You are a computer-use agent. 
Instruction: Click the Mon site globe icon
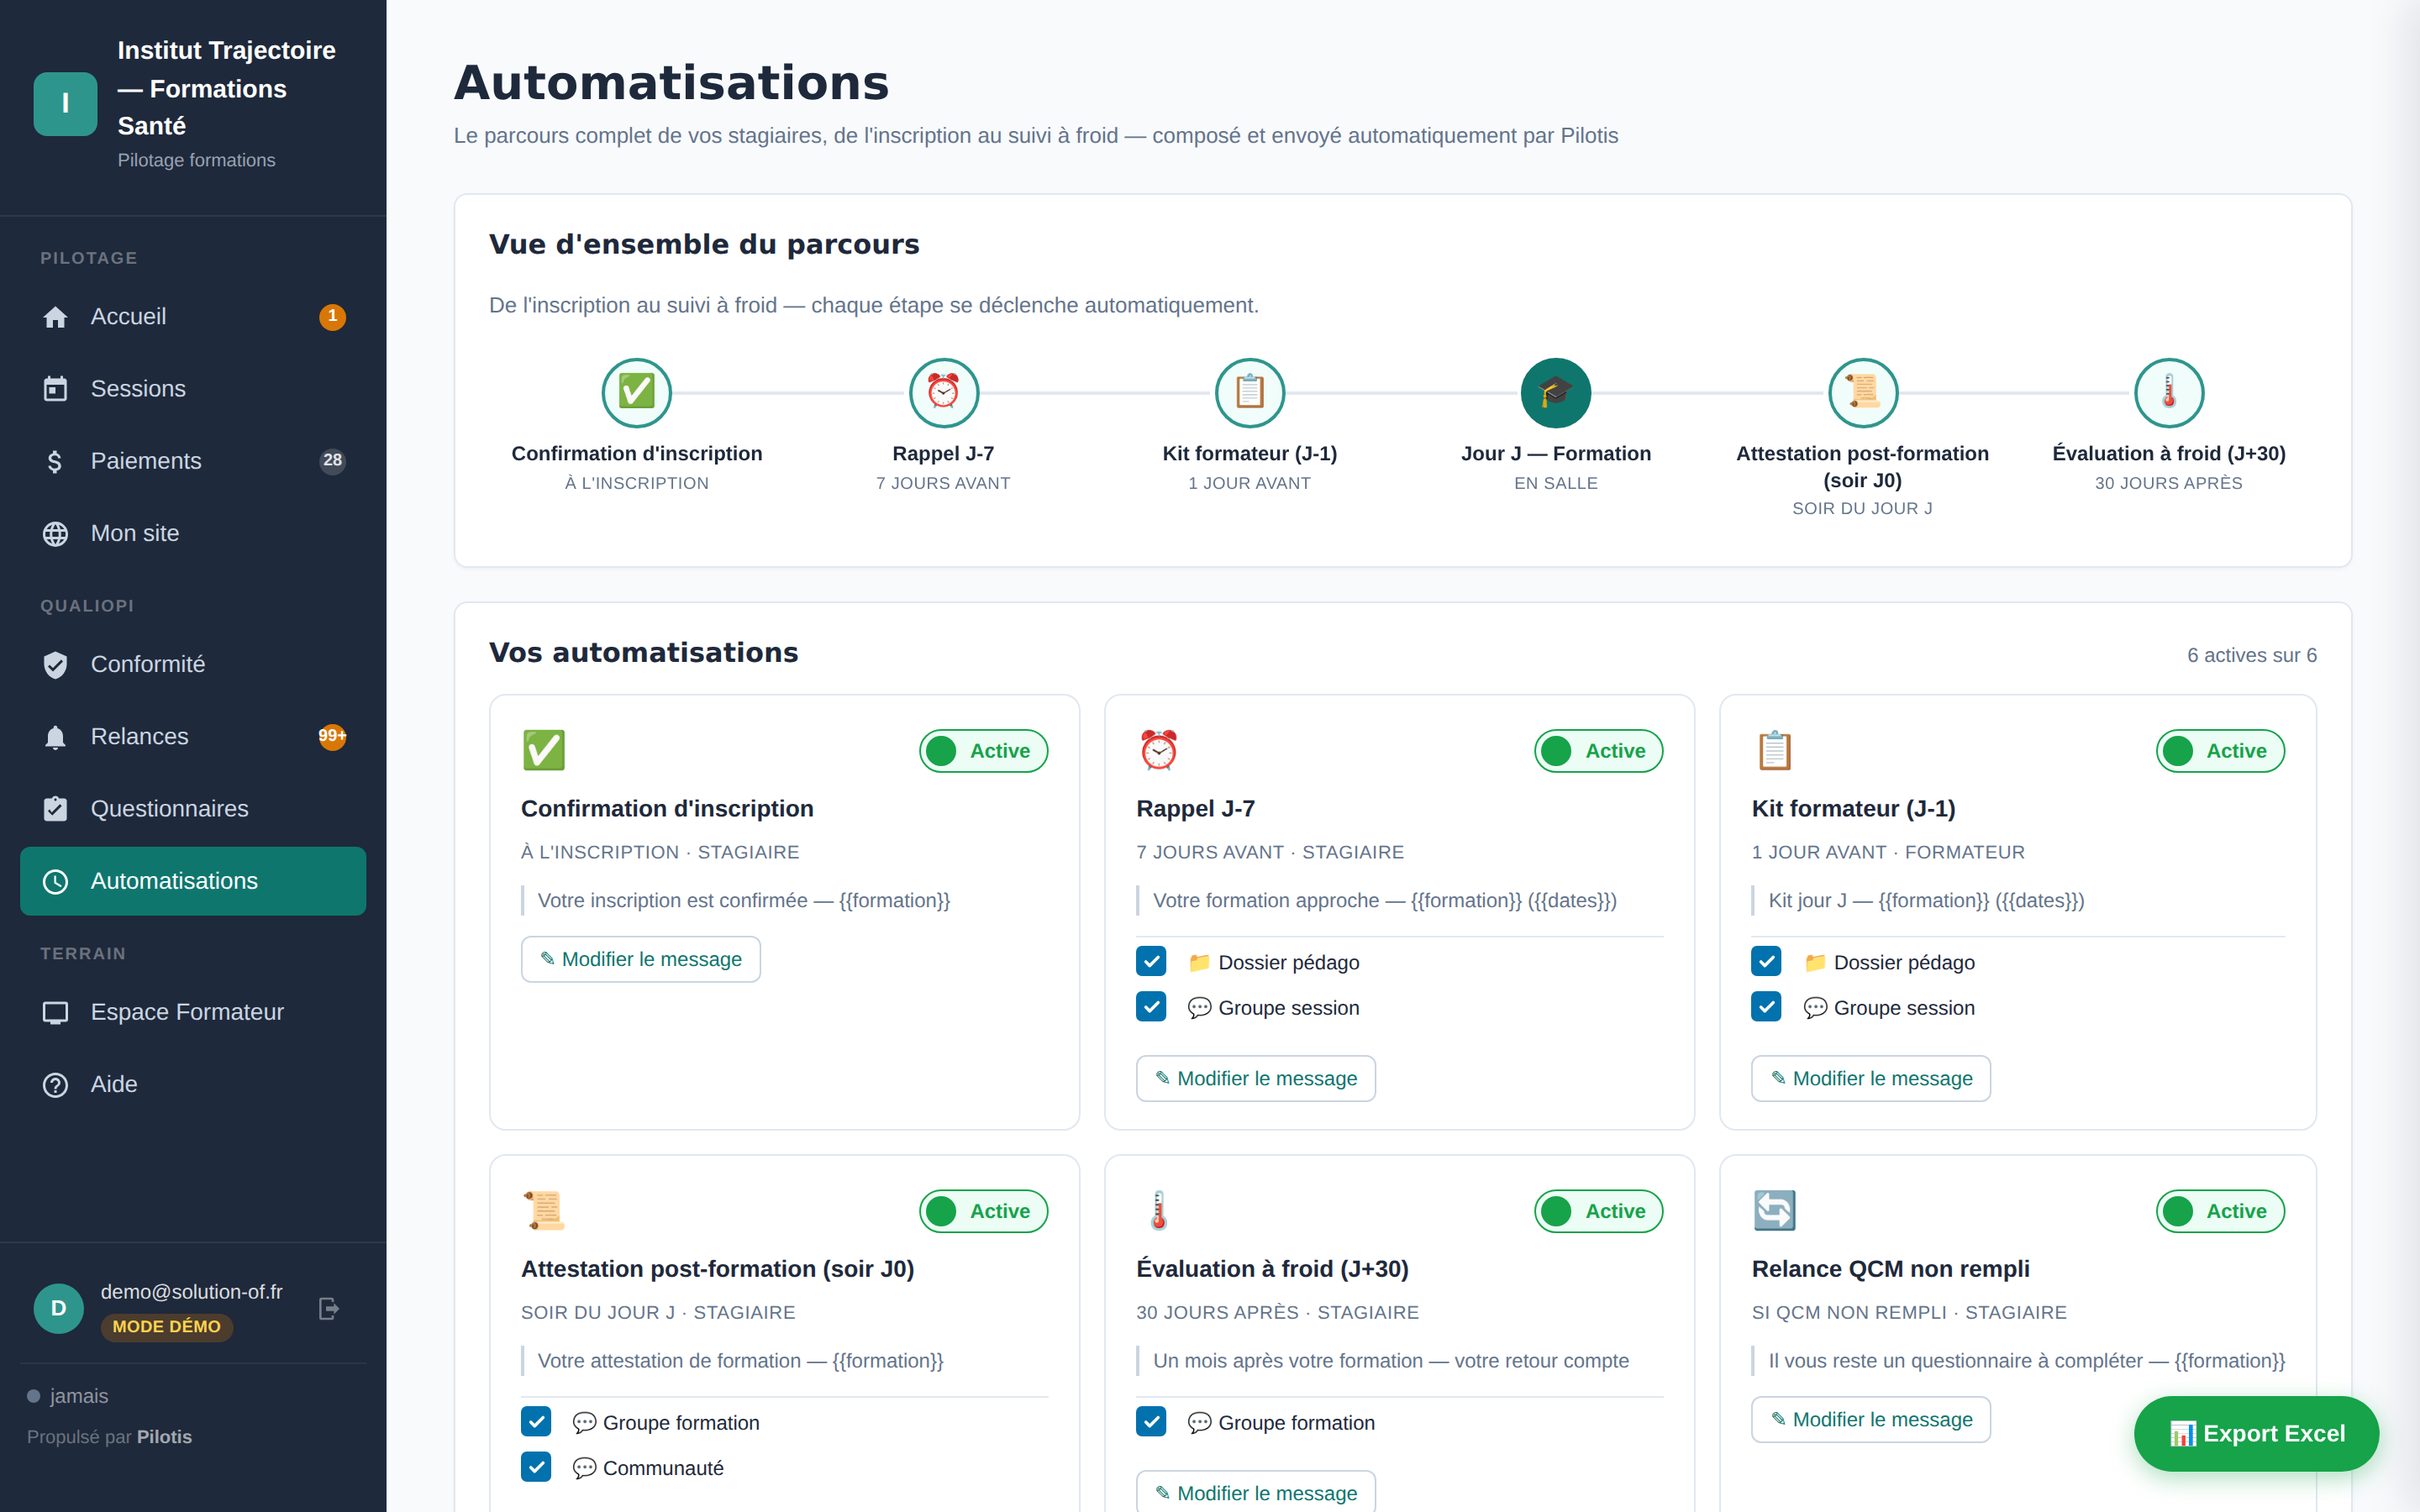[x=55, y=534]
